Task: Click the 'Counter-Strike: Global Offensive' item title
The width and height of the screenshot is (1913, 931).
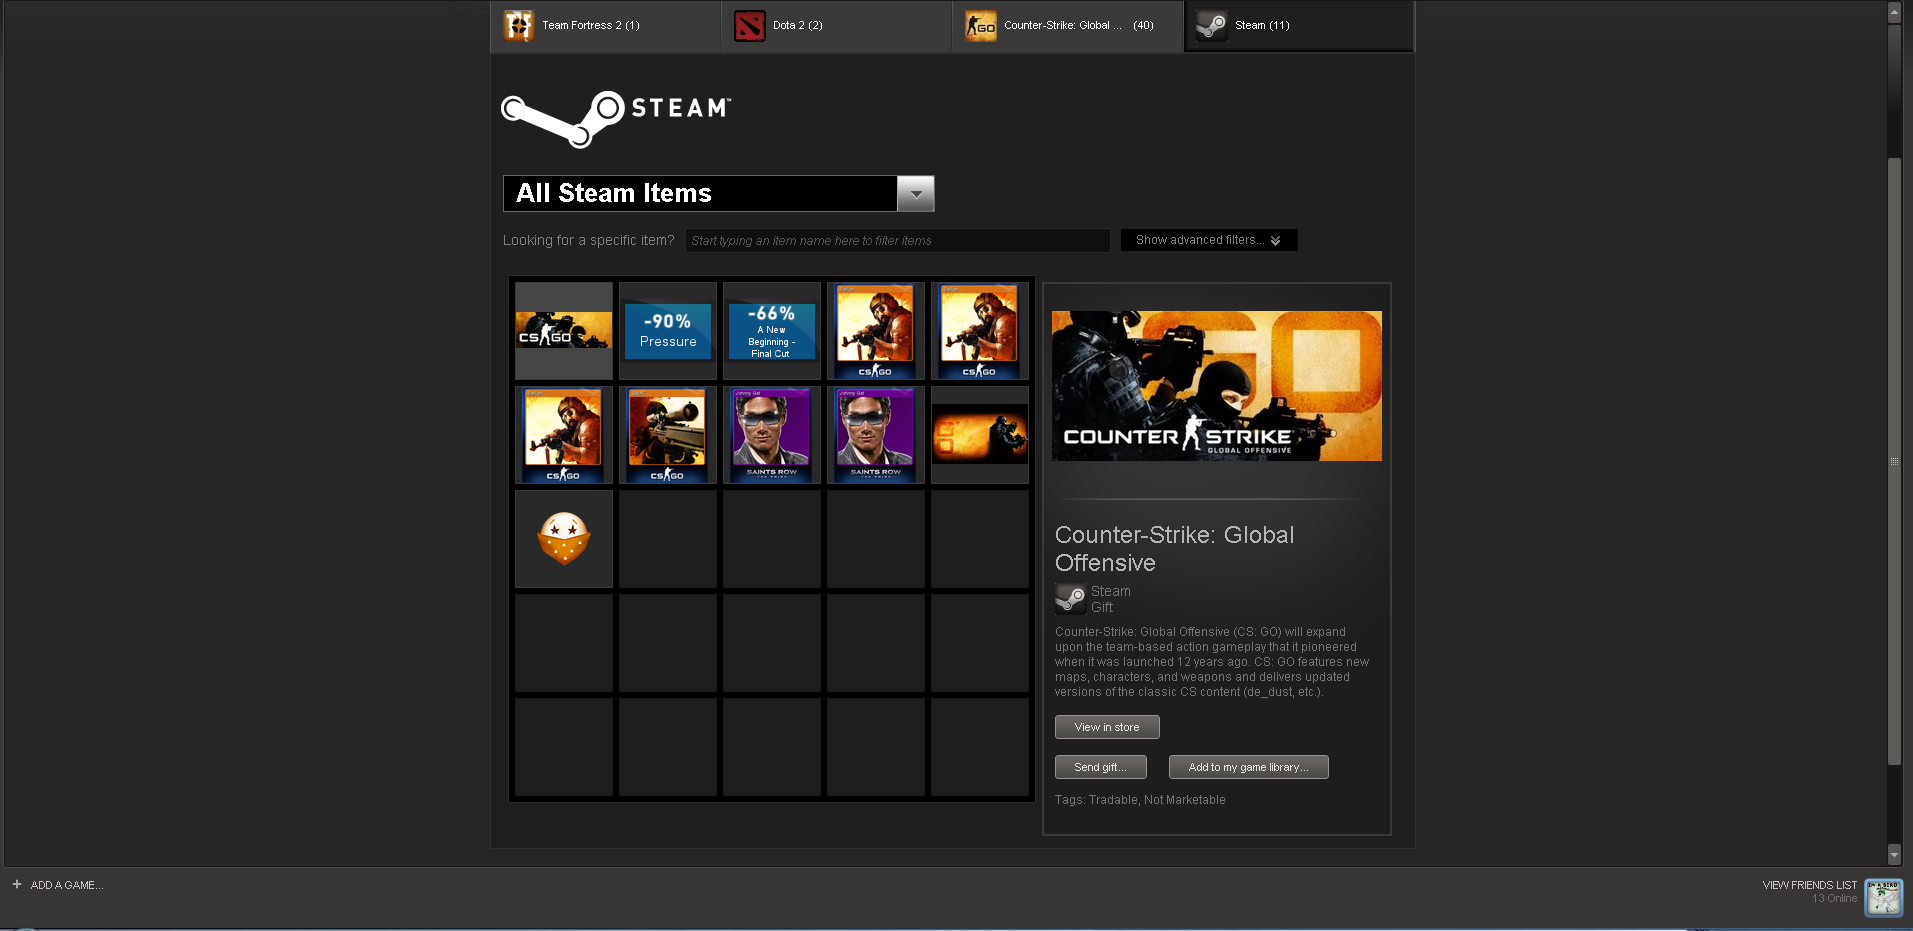Action: coord(1175,549)
